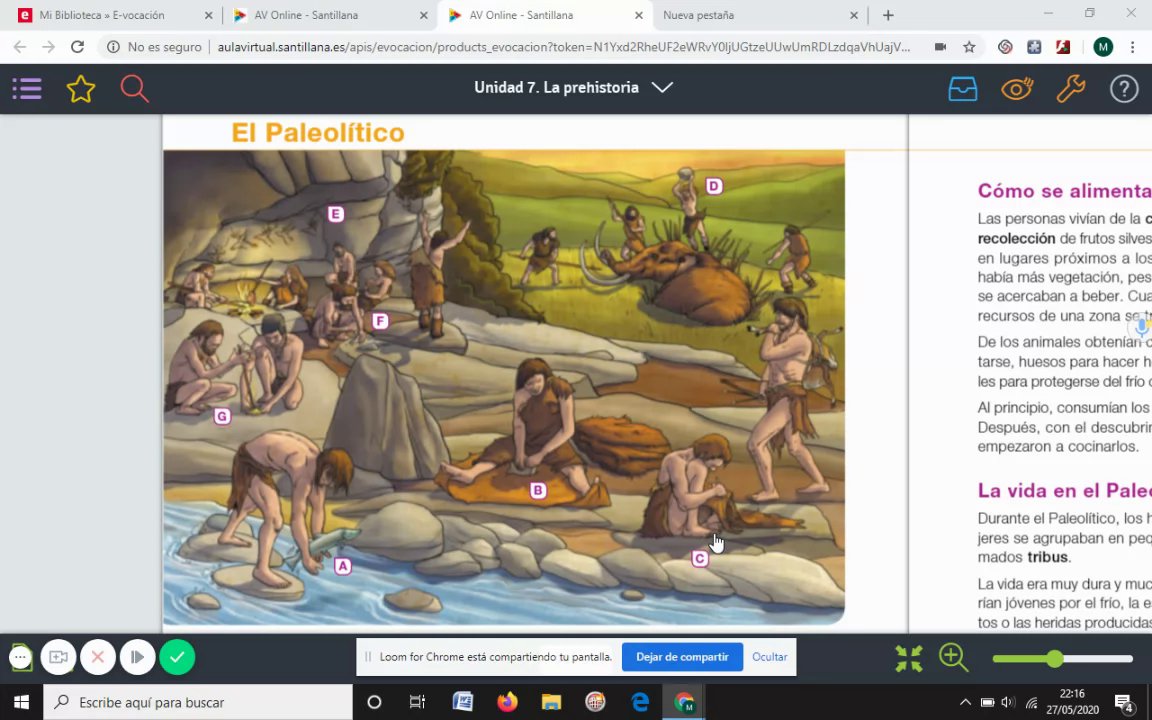Viewport: 1152px width, 720px height.
Task: Click label E on the cave wall
Action: (336, 214)
